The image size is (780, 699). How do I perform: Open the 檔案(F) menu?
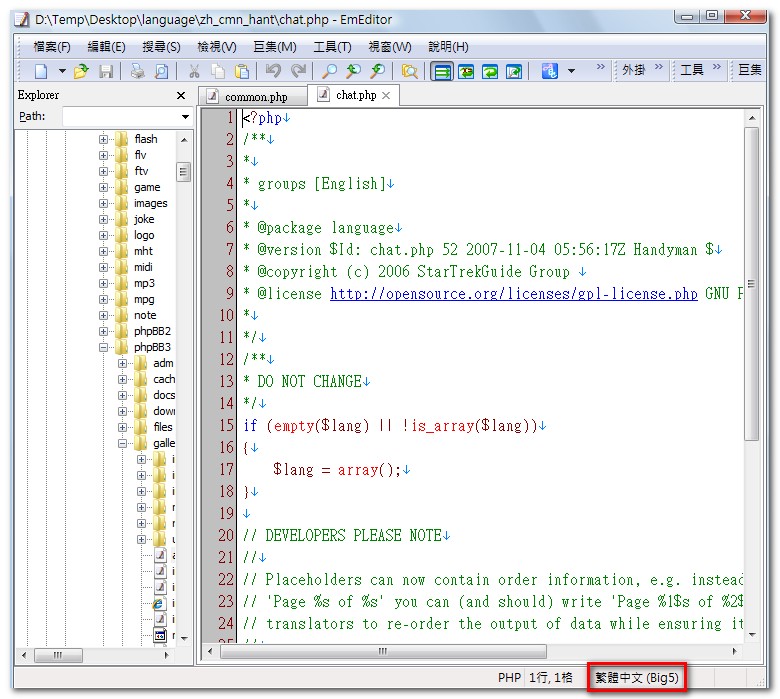pyautogui.click(x=52, y=47)
